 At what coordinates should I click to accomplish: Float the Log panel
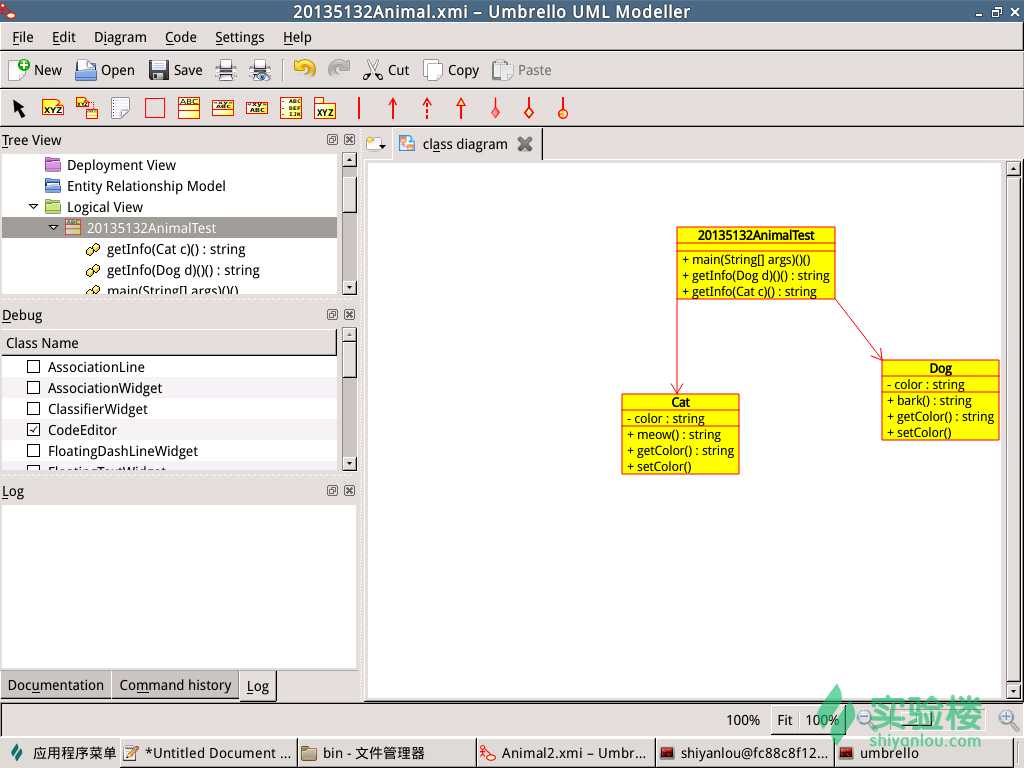pos(332,490)
